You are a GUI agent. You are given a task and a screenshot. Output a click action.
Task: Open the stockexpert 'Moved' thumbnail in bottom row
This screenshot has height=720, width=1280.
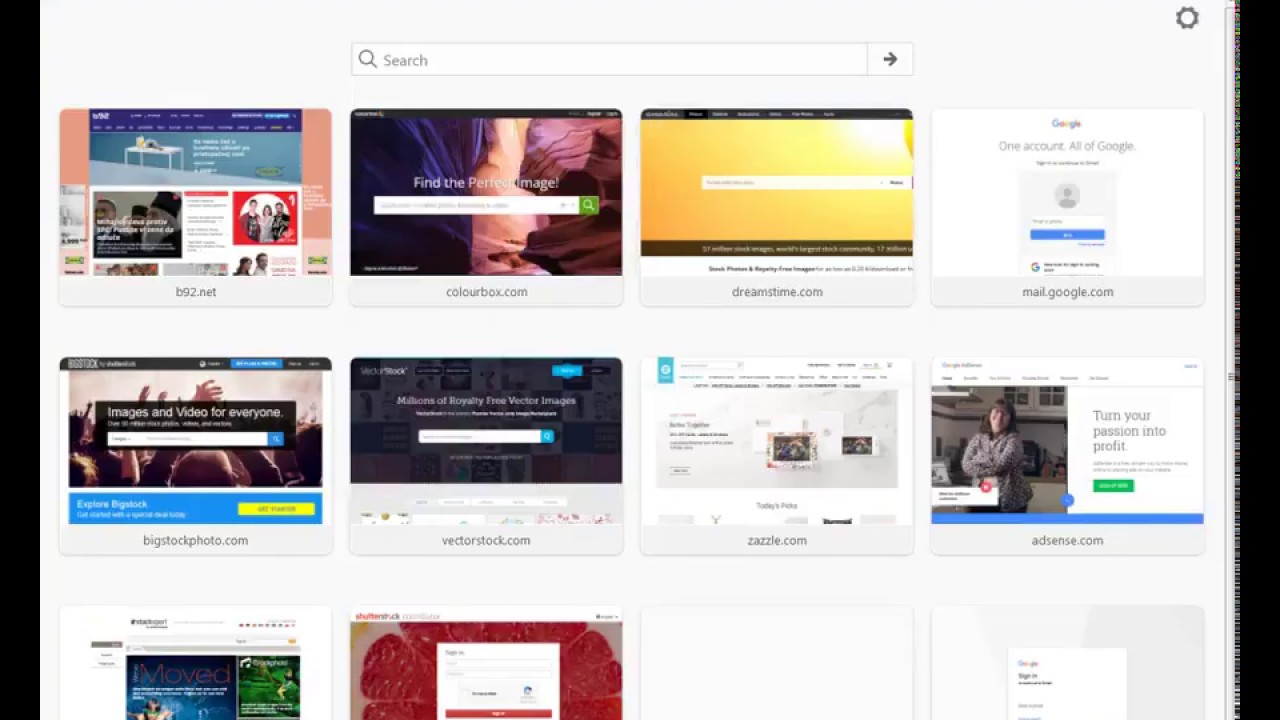coord(195,663)
